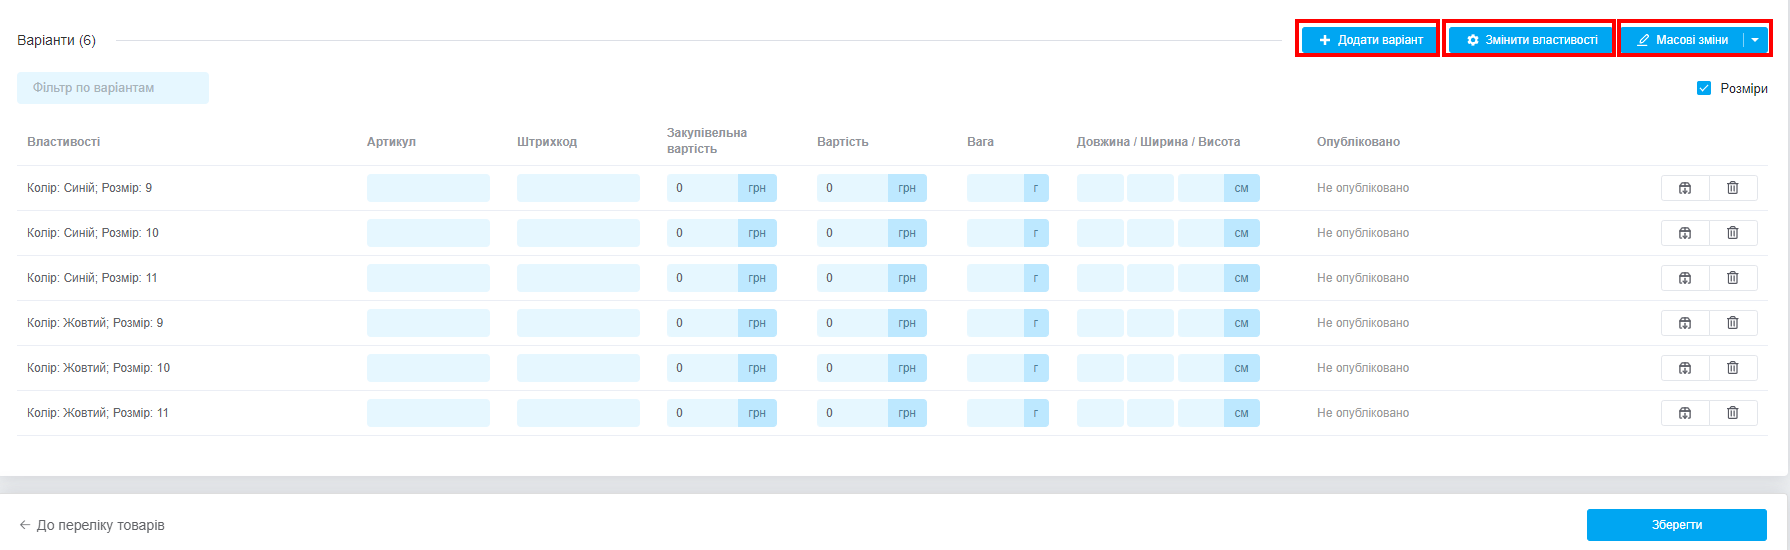Save changes with the Зберегти button
The width and height of the screenshot is (1790, 550).
(x=1677, y=525)
